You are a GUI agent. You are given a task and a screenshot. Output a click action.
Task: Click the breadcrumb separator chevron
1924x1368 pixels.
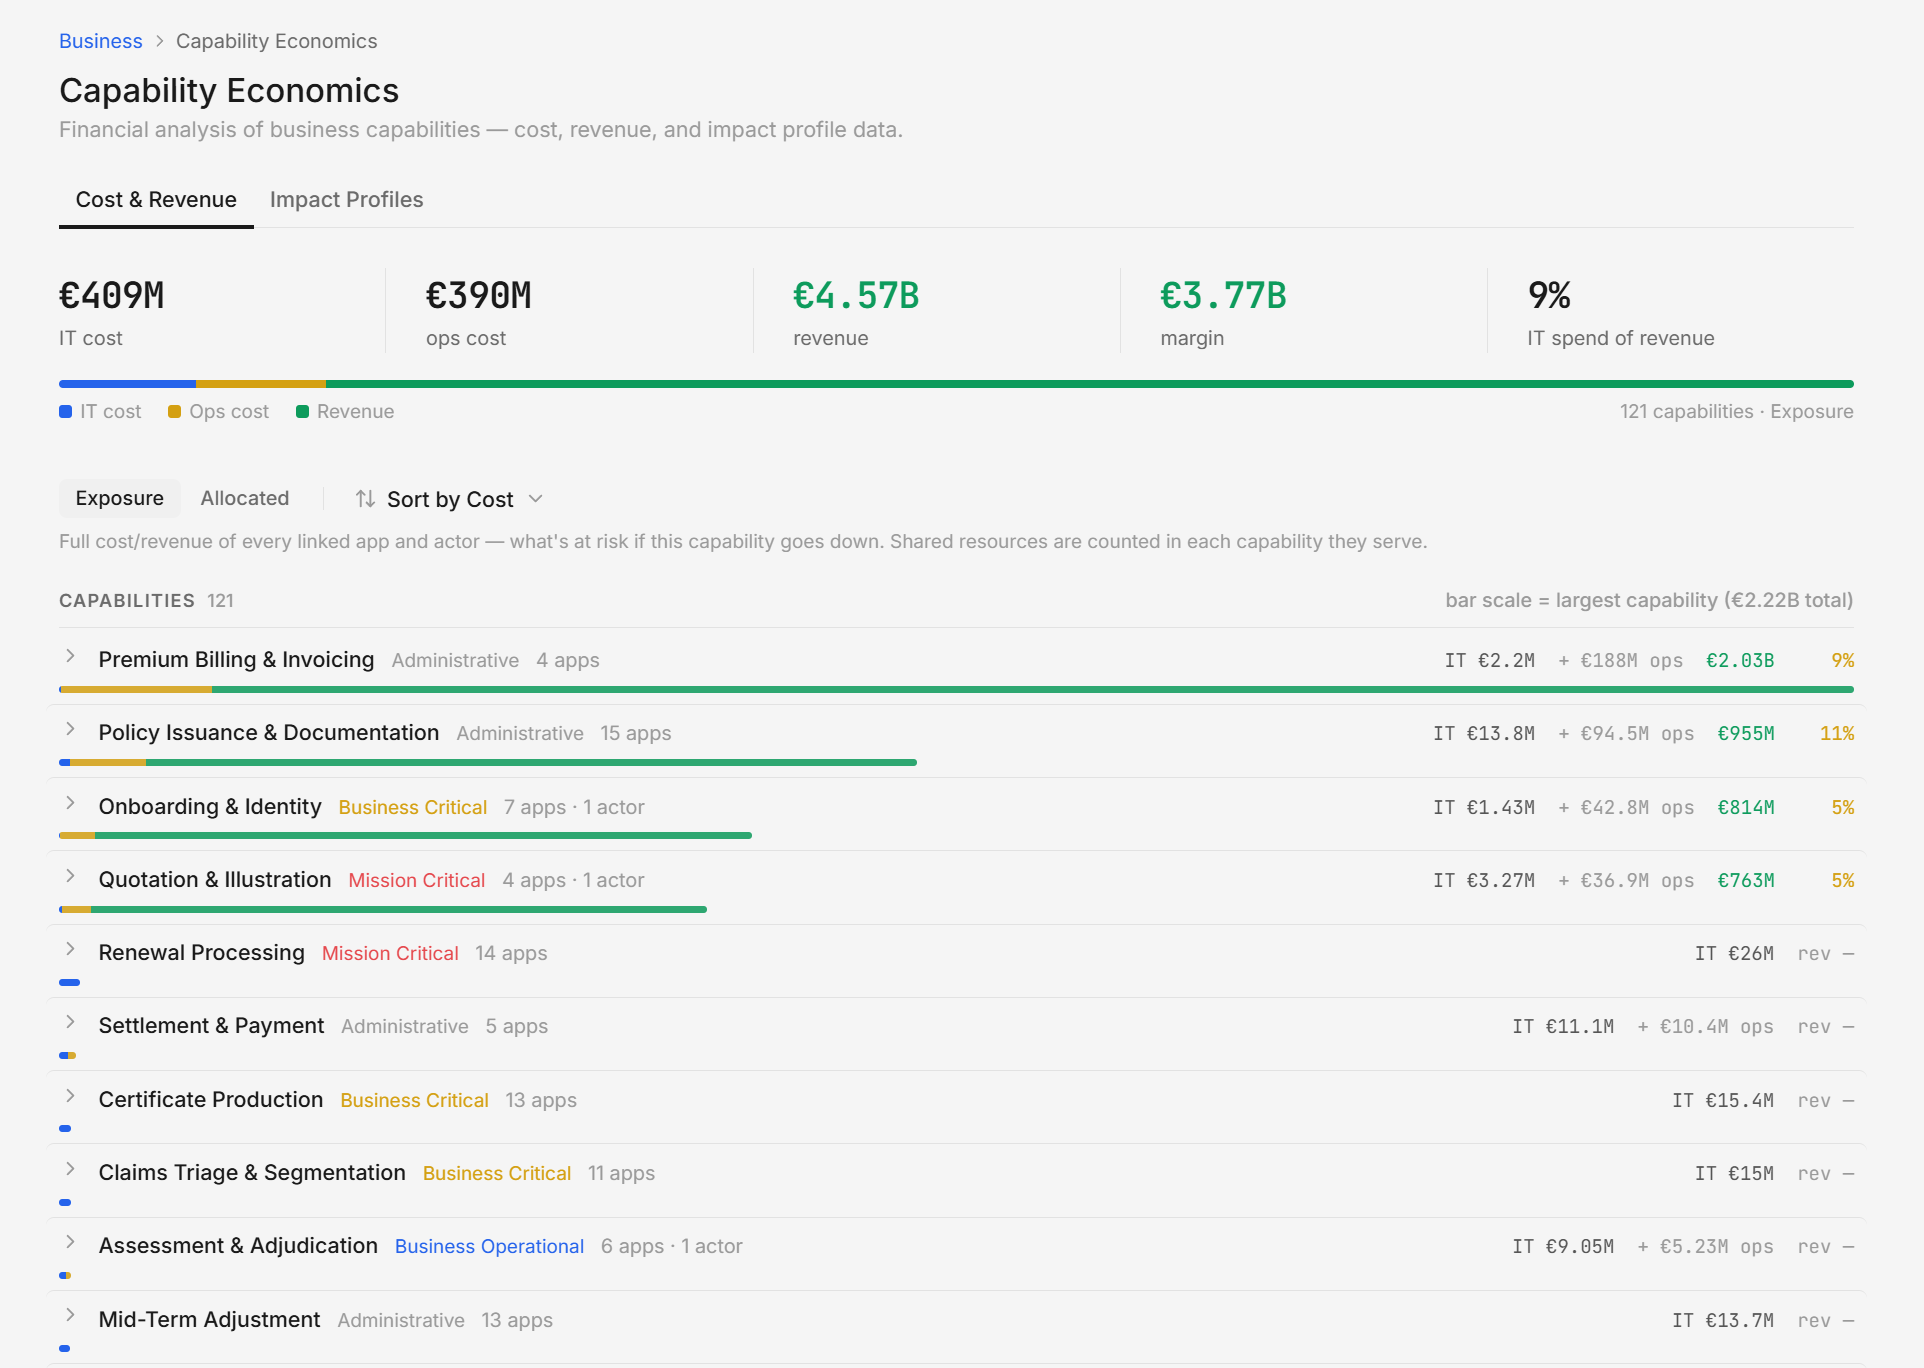pyautogui.click(x=159, y=41)
